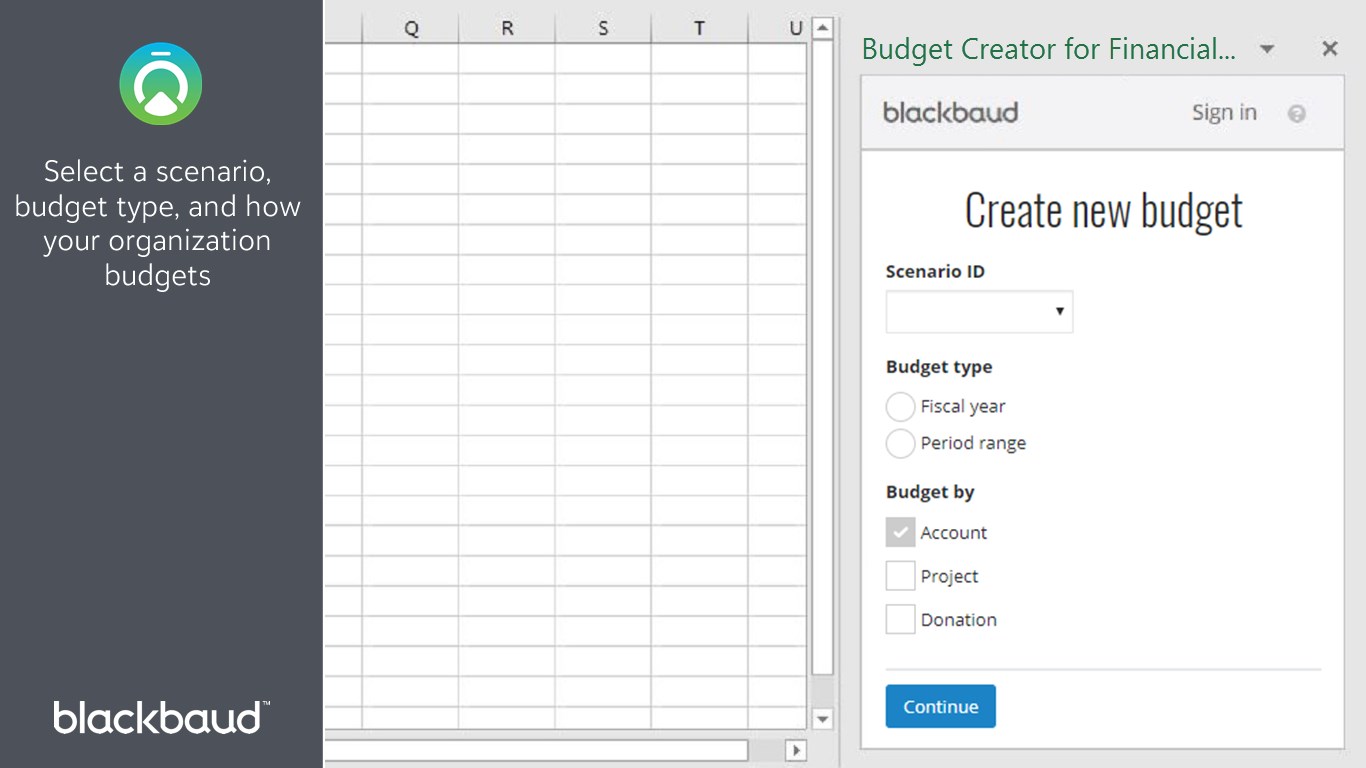Select the Period range radio button
Viewport: 1366px width, 768px height.
(900, 444)
